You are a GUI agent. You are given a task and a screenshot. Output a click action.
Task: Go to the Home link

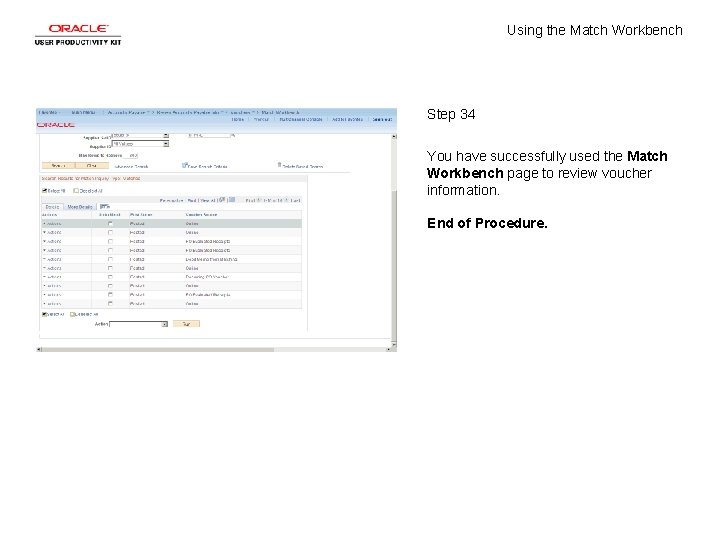coord(238,119)
